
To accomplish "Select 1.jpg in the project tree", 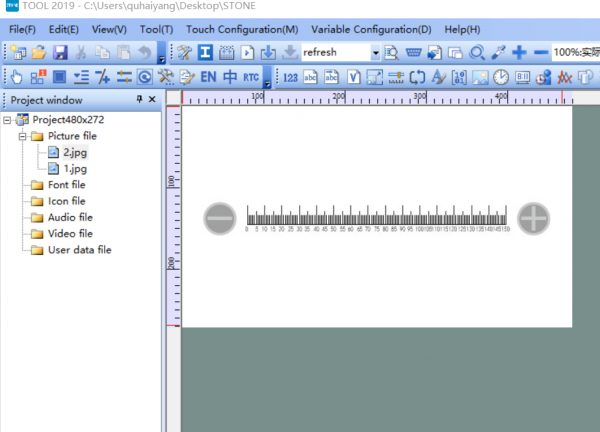I will pyautogui.click(x=75, y=169).
